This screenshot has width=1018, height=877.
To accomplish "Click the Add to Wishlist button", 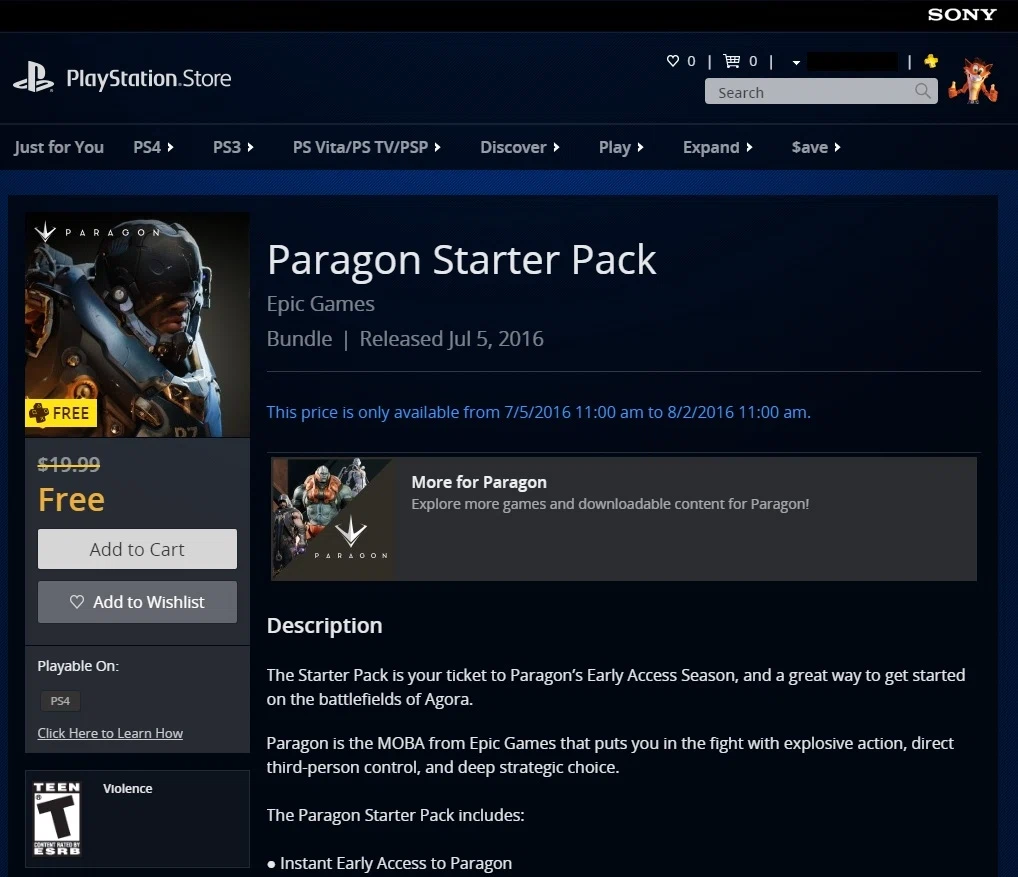I will coord(137,602).
